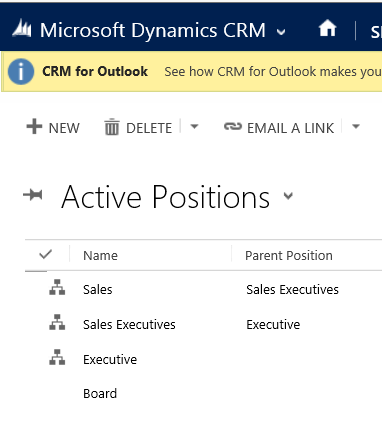Open the Microsoft Dynamics CRM navigation dropdown
Image resolution: width=382 pixels, height=432 pixels.
[281, 32]
